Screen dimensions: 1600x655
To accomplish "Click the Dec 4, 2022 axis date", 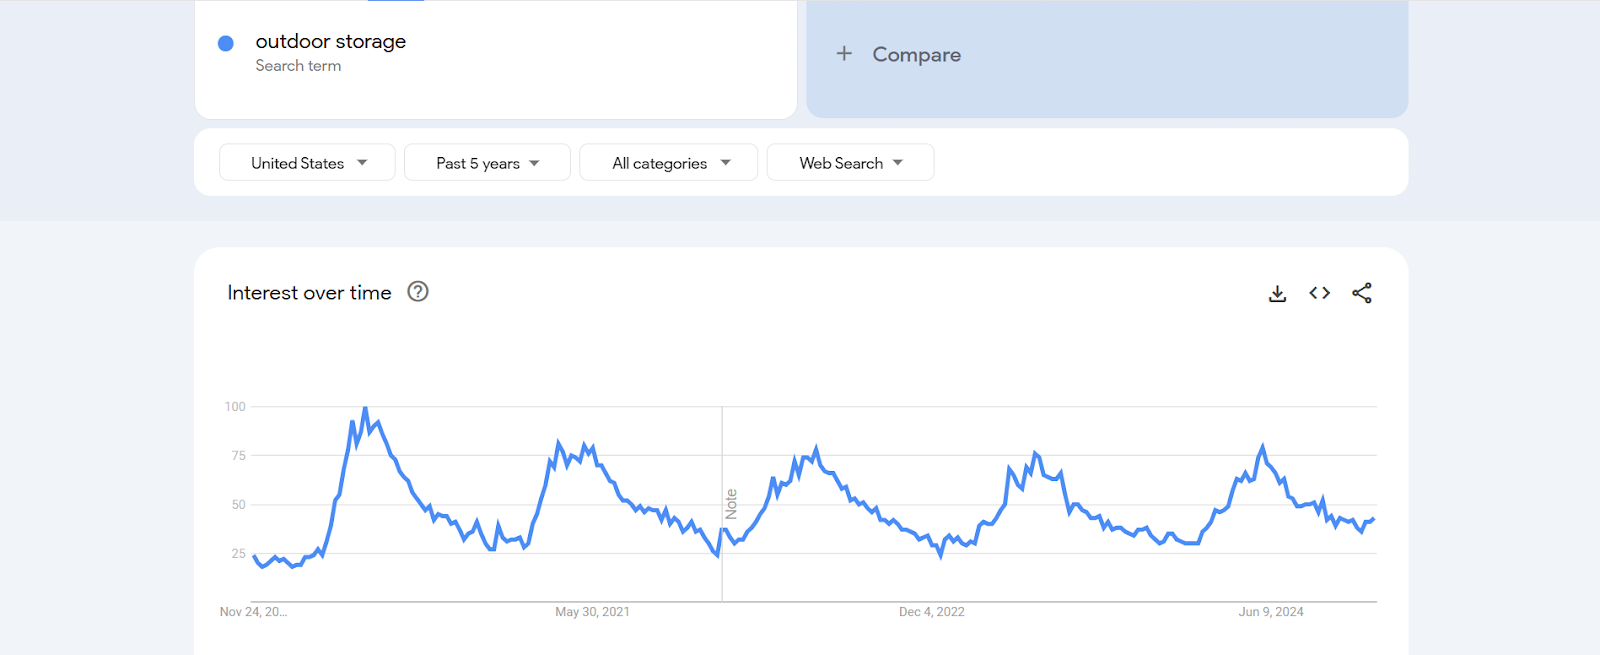I will (931, 612).
